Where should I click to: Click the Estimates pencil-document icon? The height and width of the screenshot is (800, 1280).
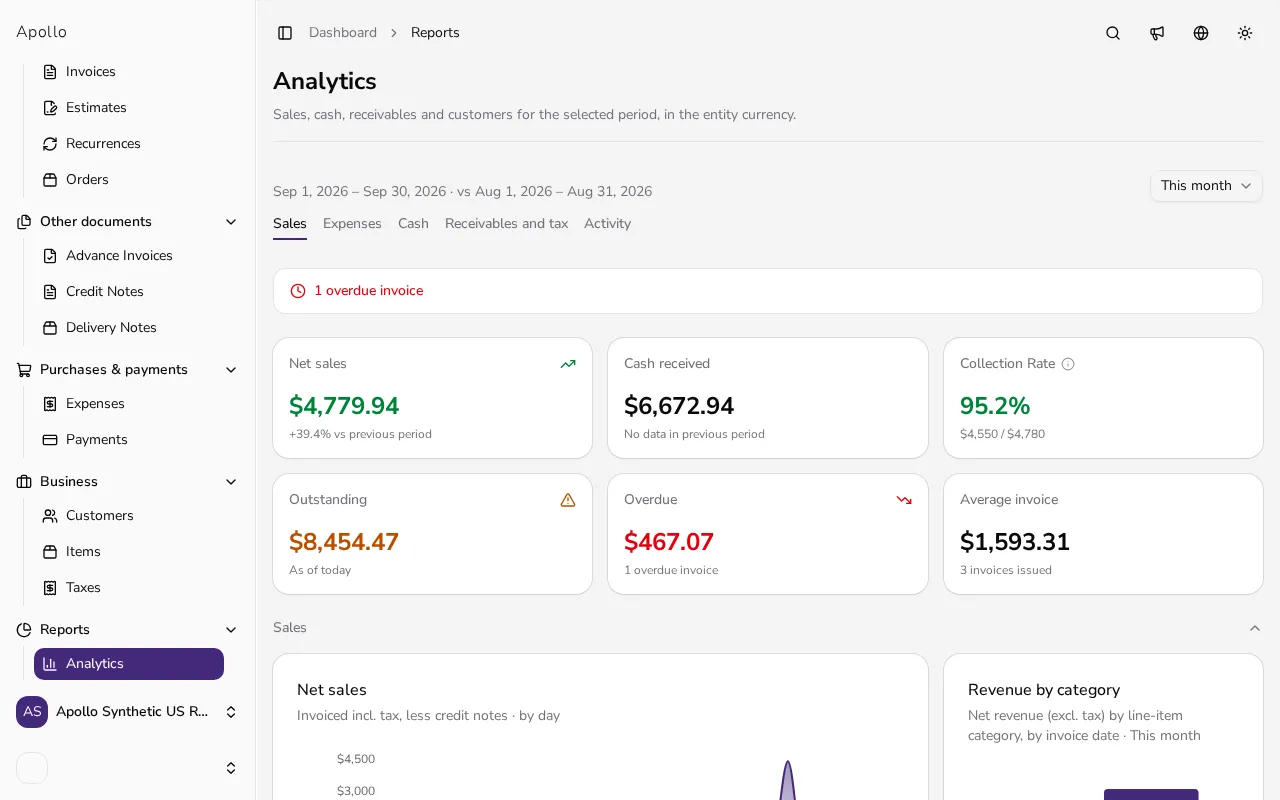50,108
